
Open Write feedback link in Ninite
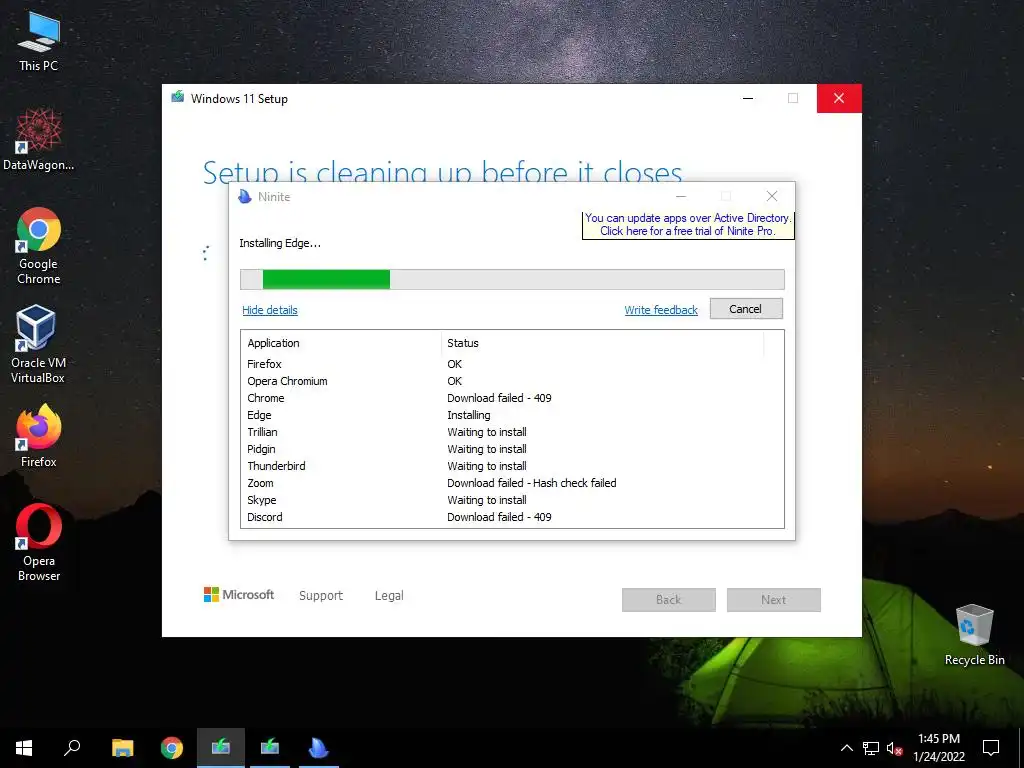661,310
